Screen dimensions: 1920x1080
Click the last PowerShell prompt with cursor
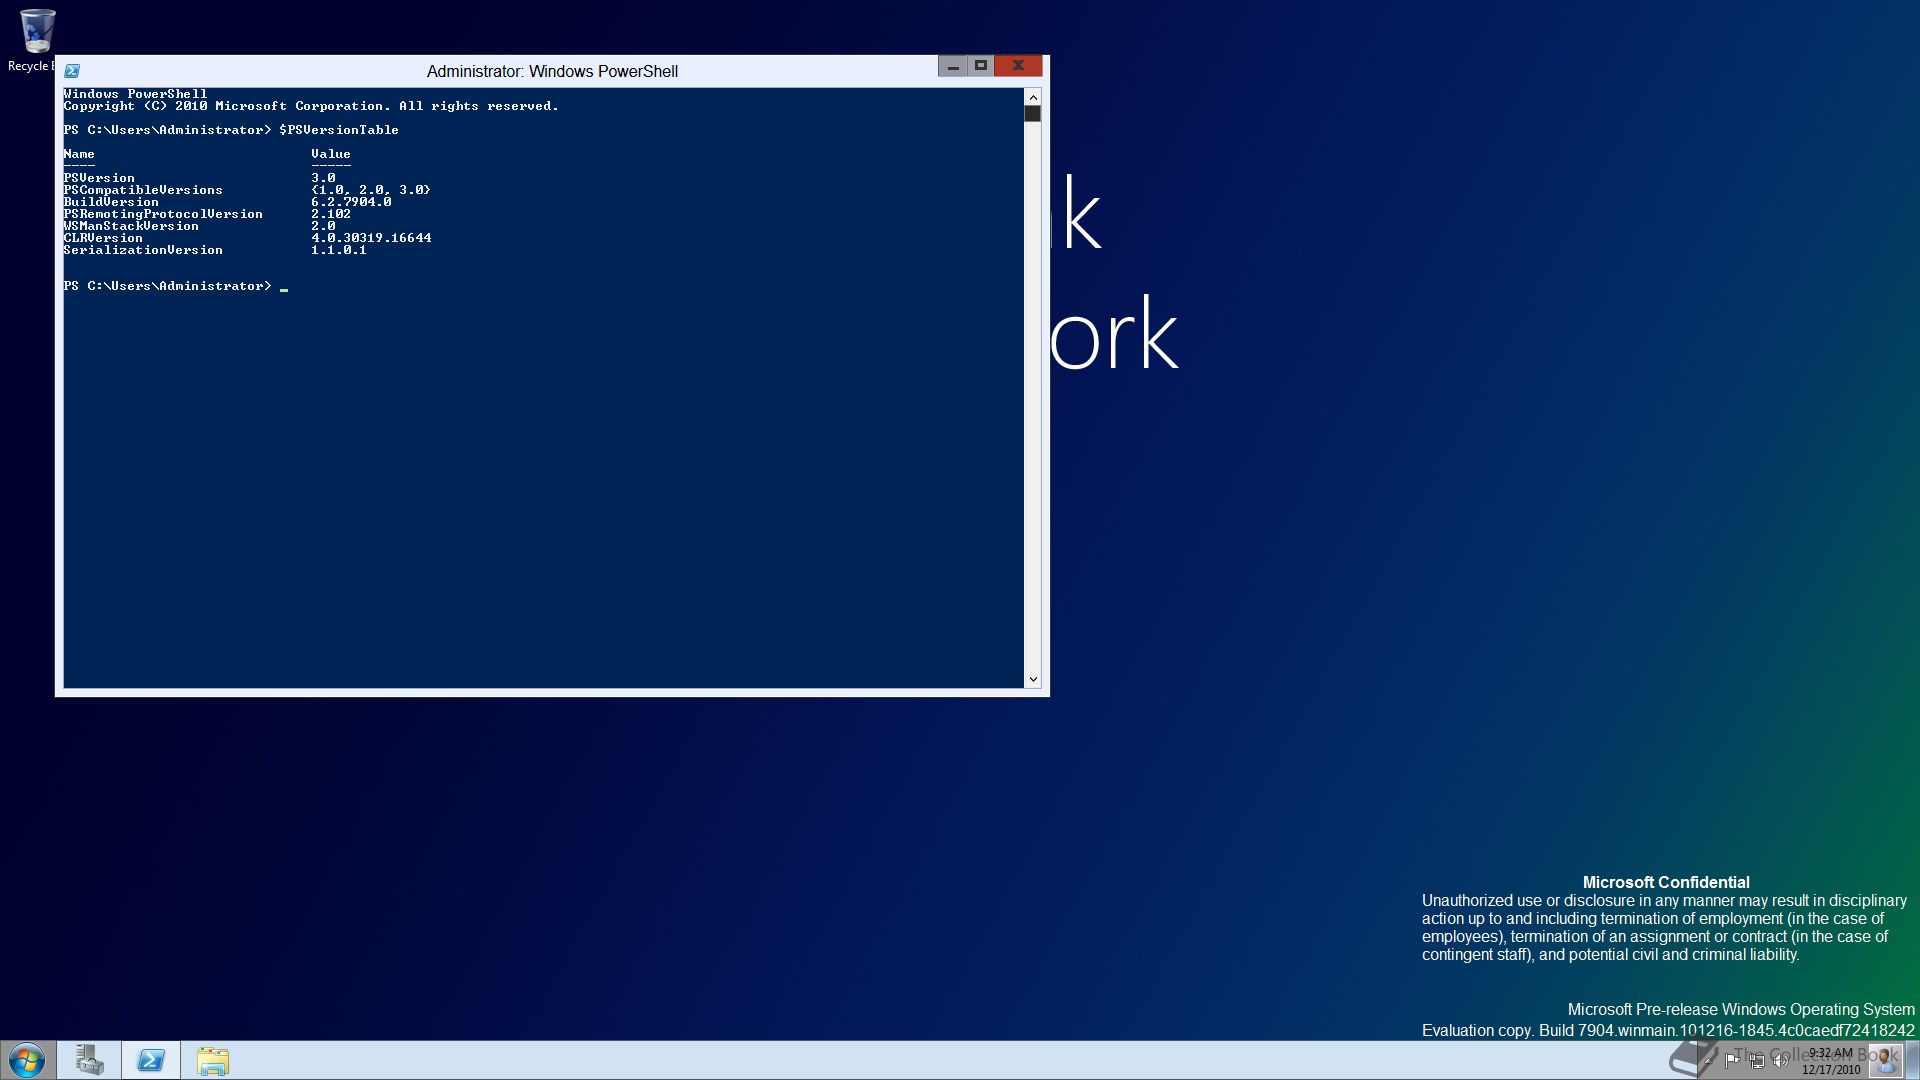[x=176, y=286]
